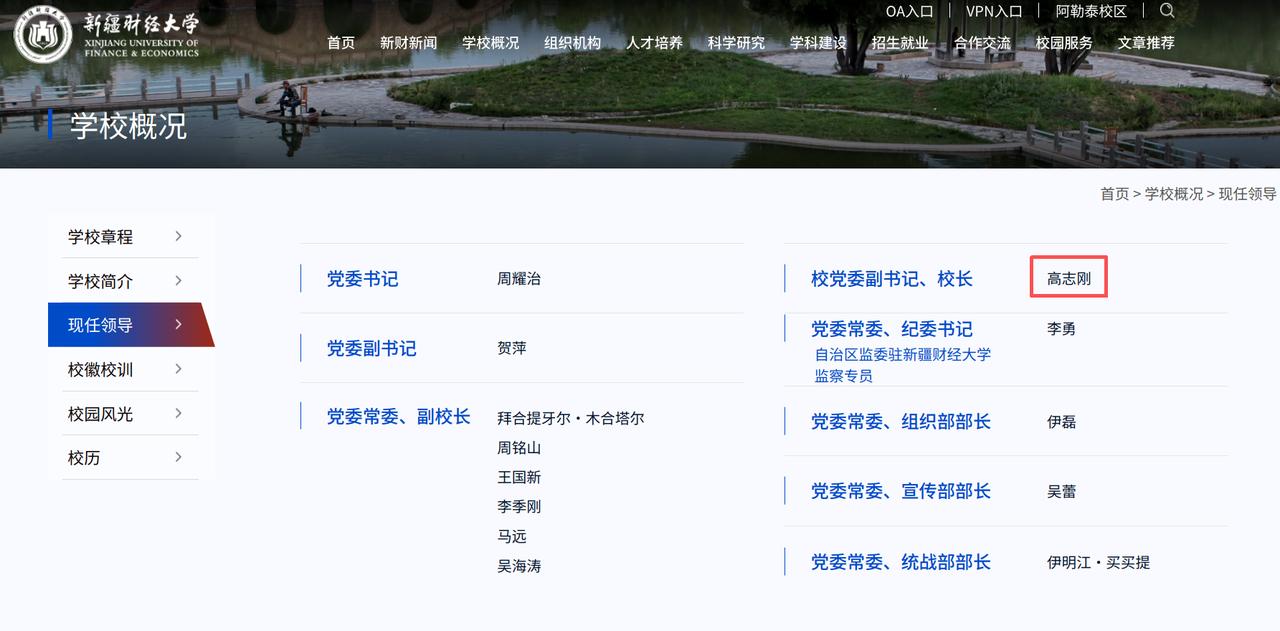Click 首页 in the breadcrumb
This screenshot has width=1280, height=631.
(1114, 194)
